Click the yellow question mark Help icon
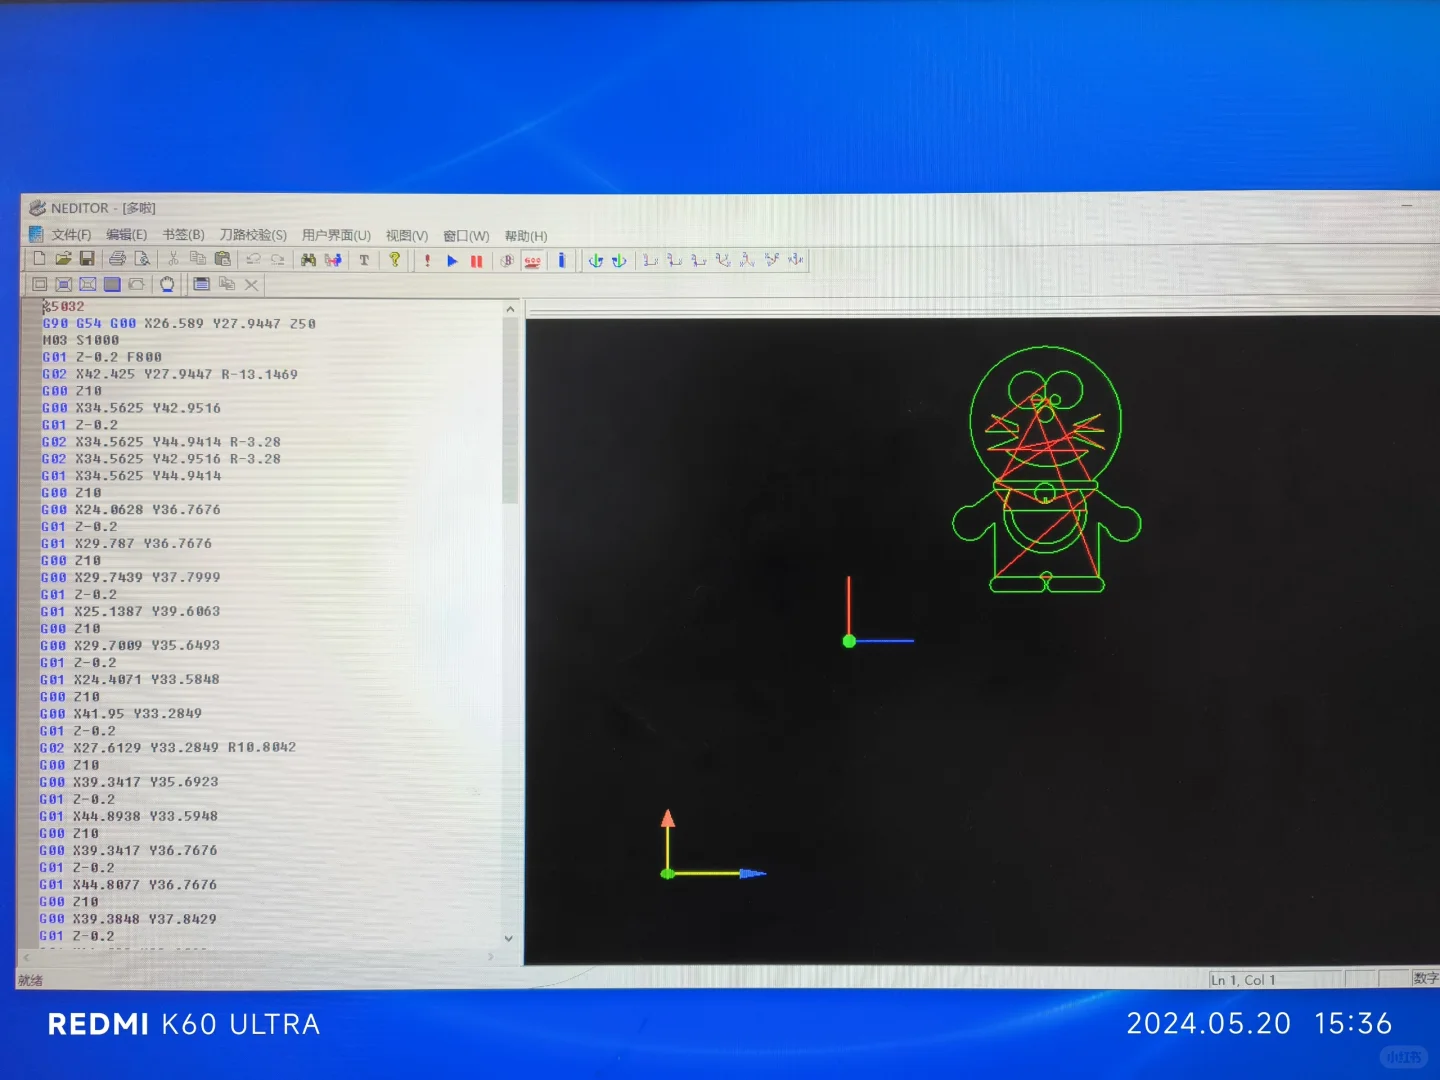The width and height of the screenshot is (1440, 1080). [x=395, y=260]
